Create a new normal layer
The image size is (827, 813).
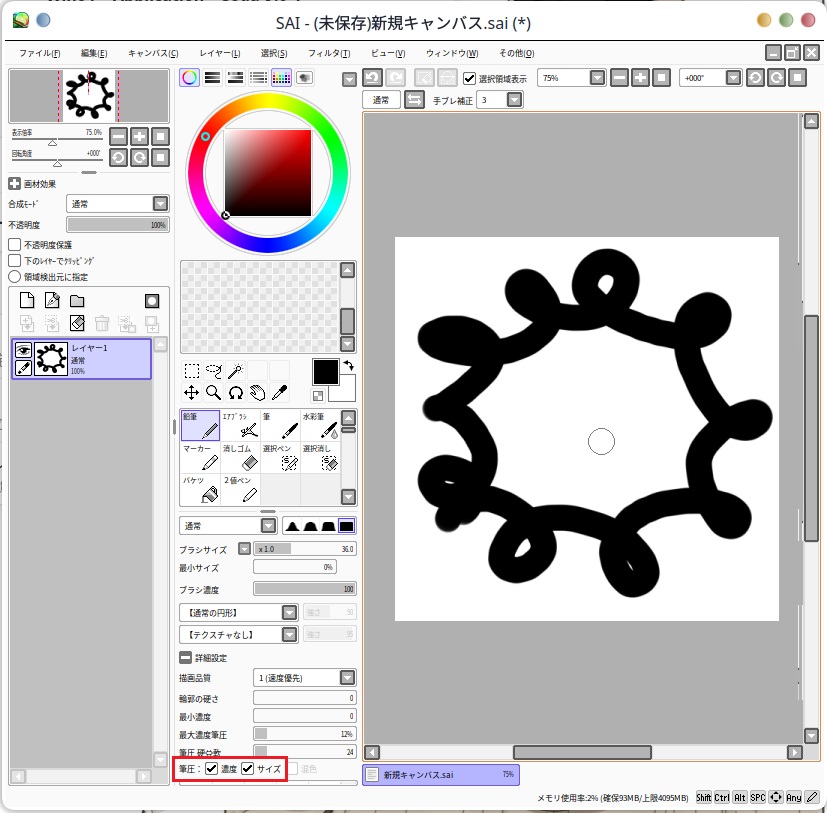[x=28, y=301]
